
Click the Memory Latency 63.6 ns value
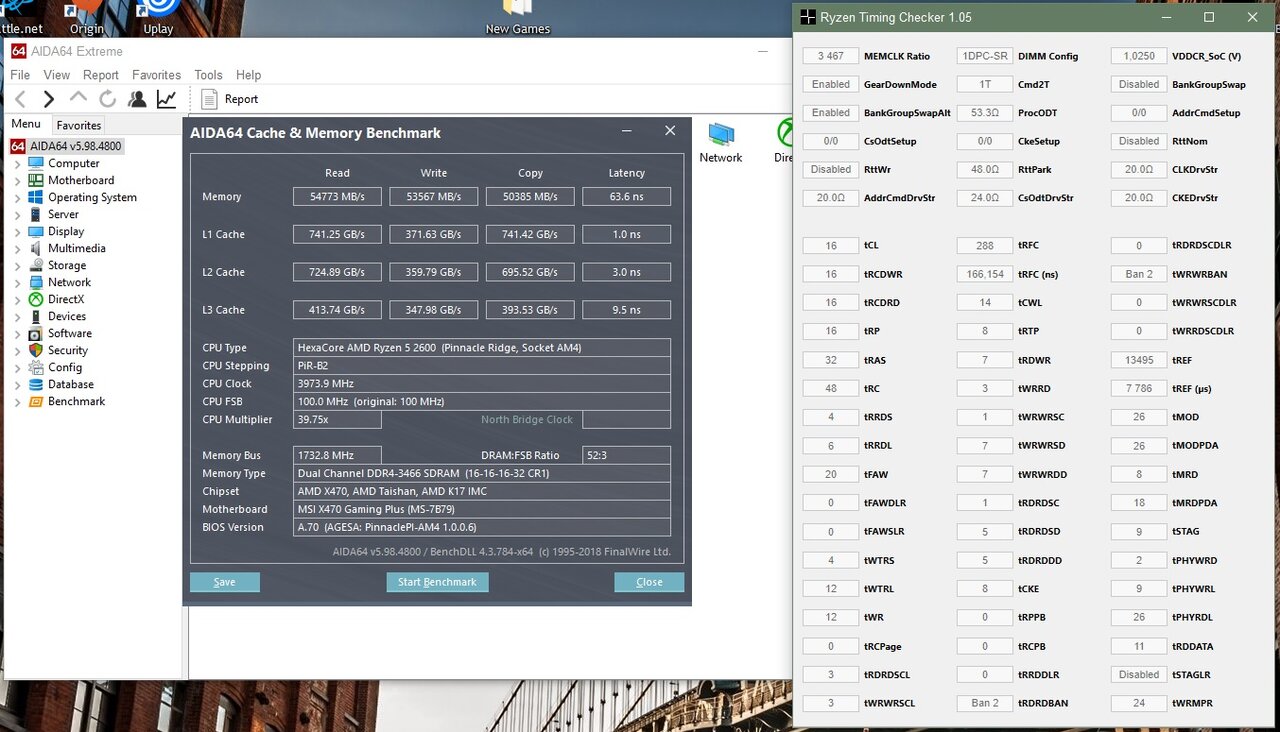[626, 197]
